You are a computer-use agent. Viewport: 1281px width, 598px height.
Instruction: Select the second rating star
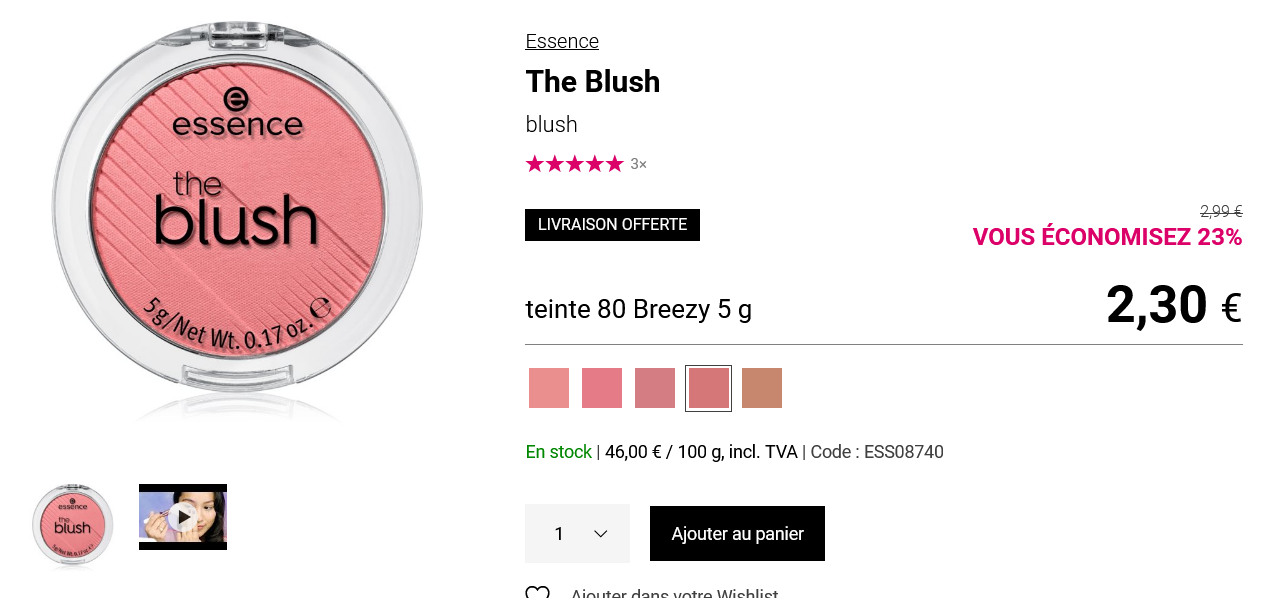point(555,163)
